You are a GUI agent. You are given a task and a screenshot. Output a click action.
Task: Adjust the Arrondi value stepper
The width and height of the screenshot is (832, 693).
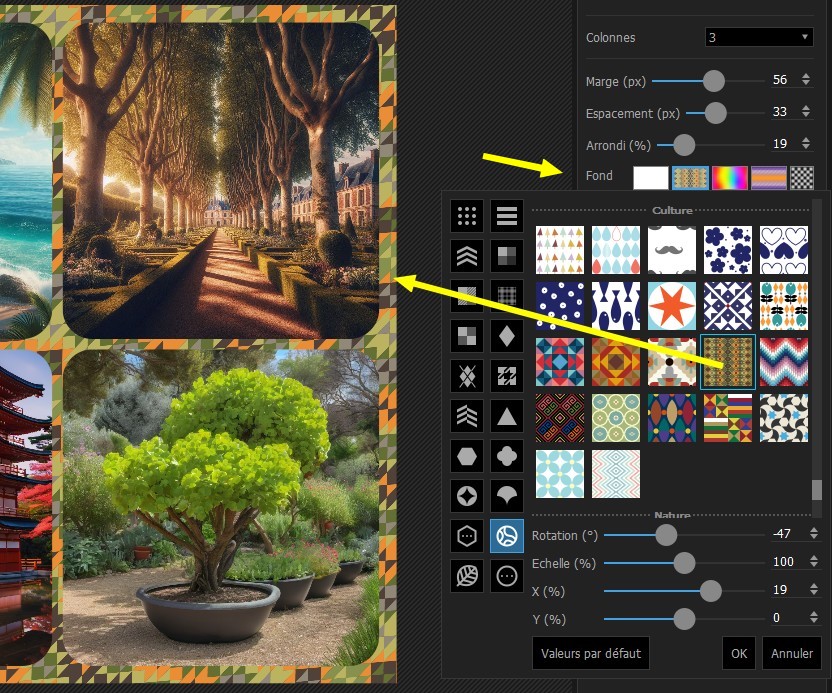pos(806,143)
